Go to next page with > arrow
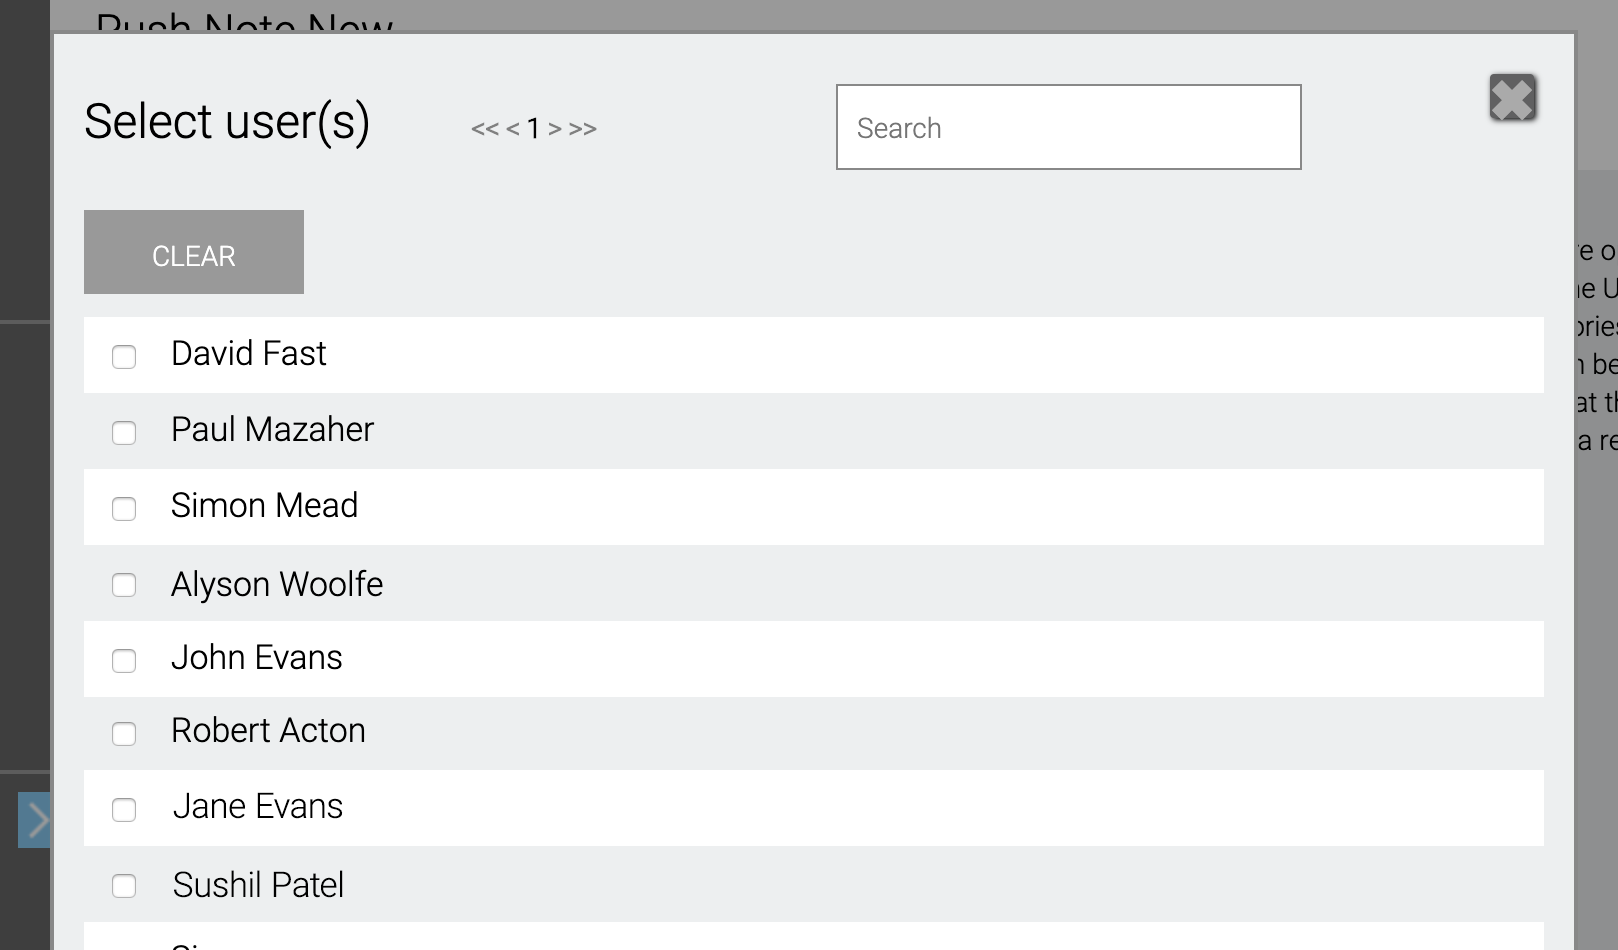1618x950 pixels. [x=555, y=129]
